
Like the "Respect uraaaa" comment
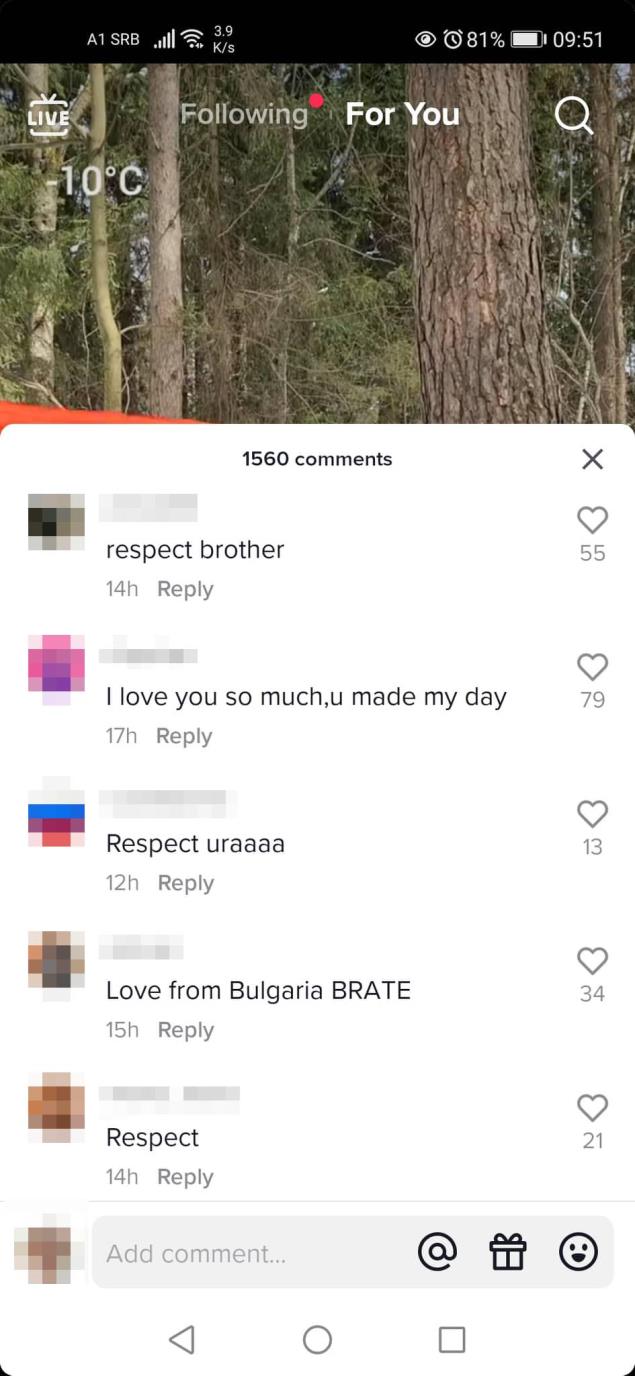tap(592, 814)
